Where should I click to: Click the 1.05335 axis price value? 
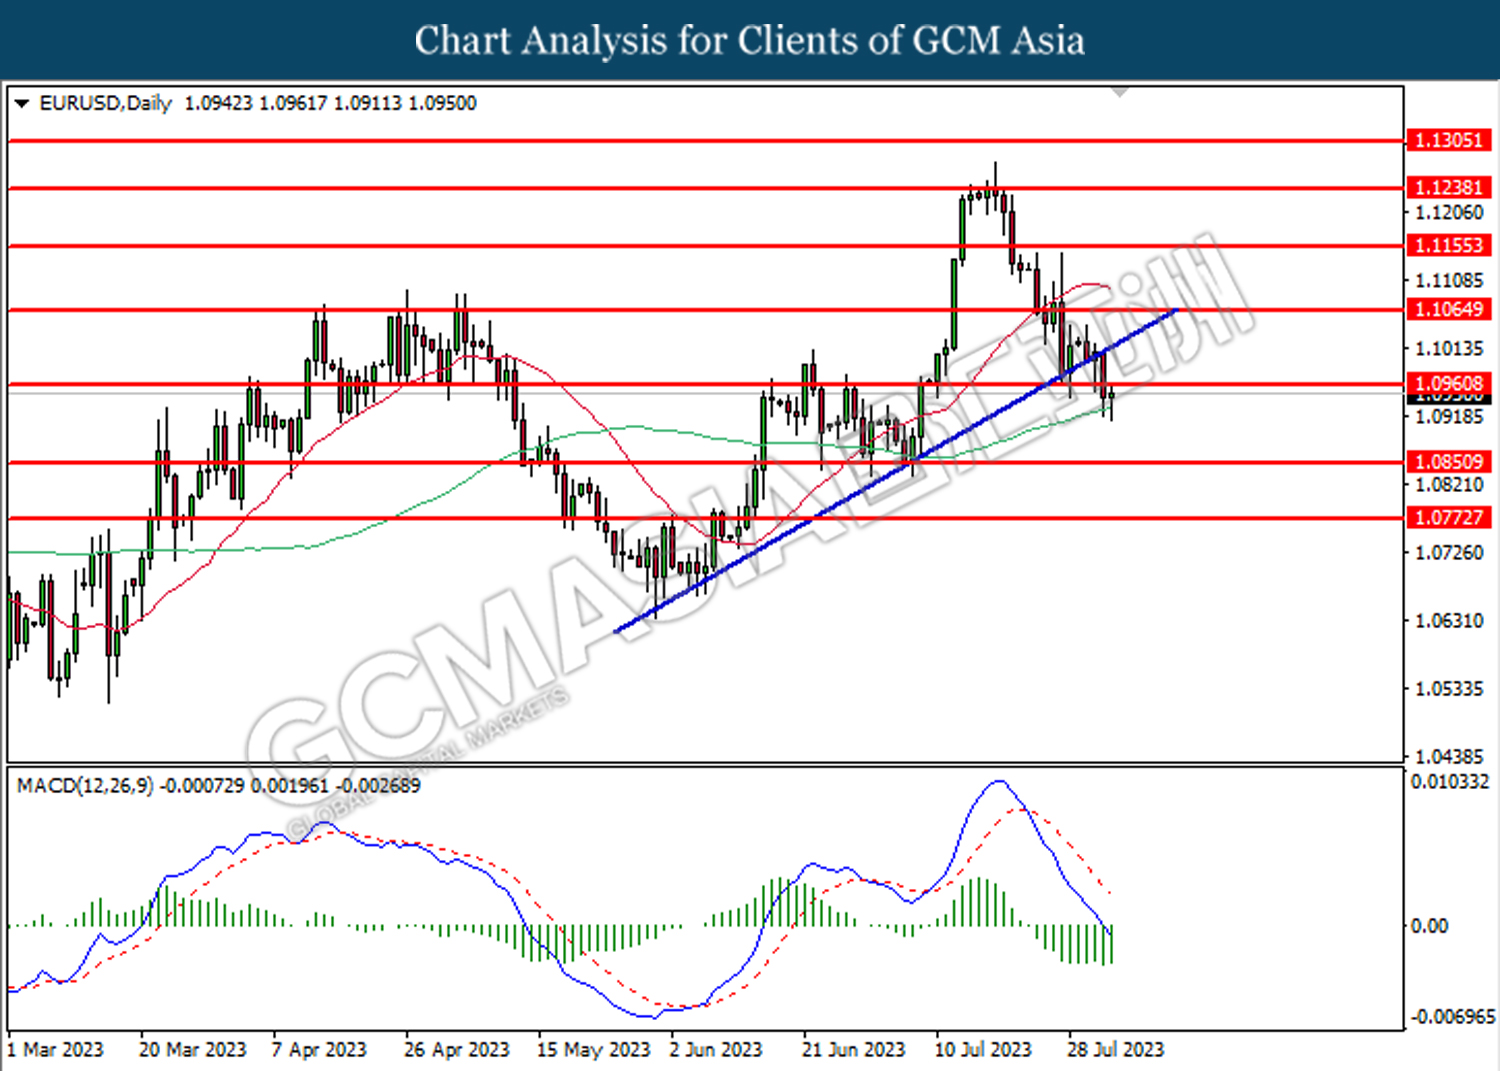coord(1449,688)
